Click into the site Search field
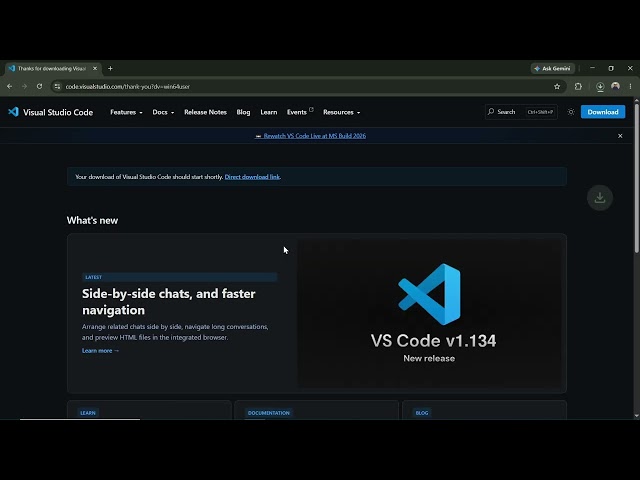This screenshot has height=480, width=640. 521,112
